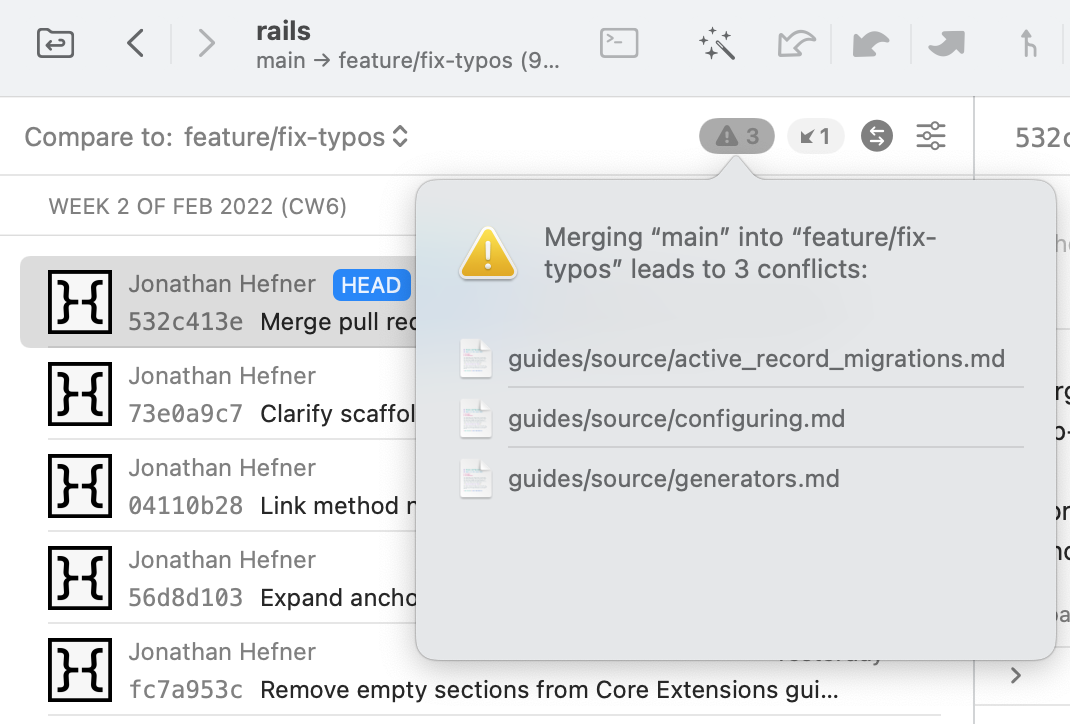Viewport: 1070px width, 724px height.
Task: Open the filter options sliders icon
Action: click(931, 136)
